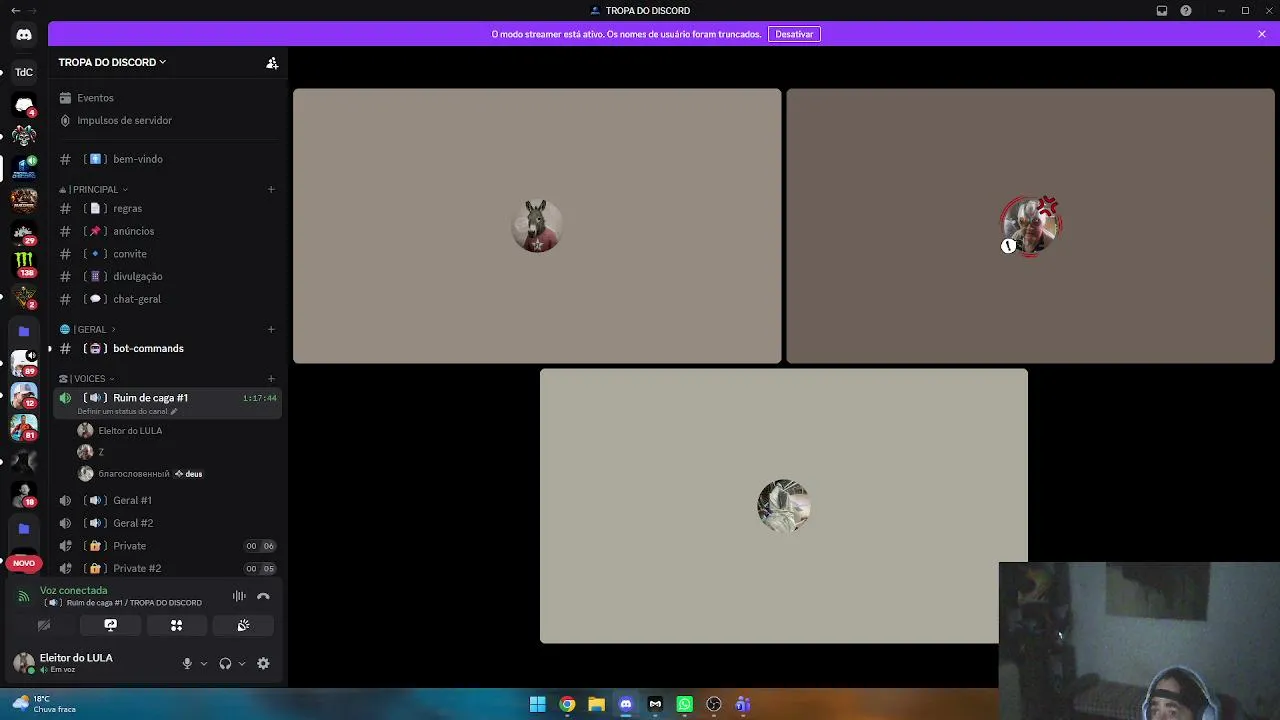Focus the bottom center participant tile
1280x720 pixels.
[x=783, y=506]
